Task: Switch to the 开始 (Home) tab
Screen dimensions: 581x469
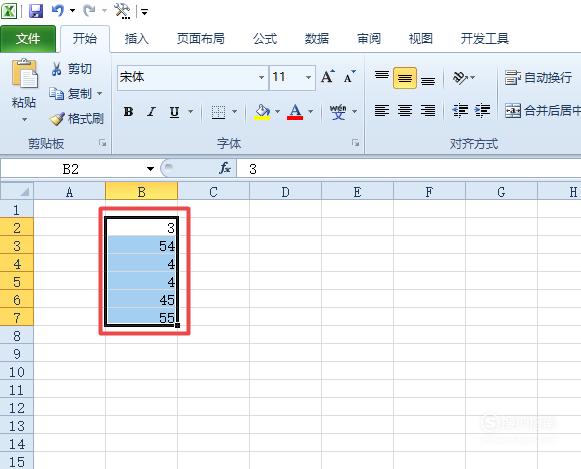Action: point(84,39)
